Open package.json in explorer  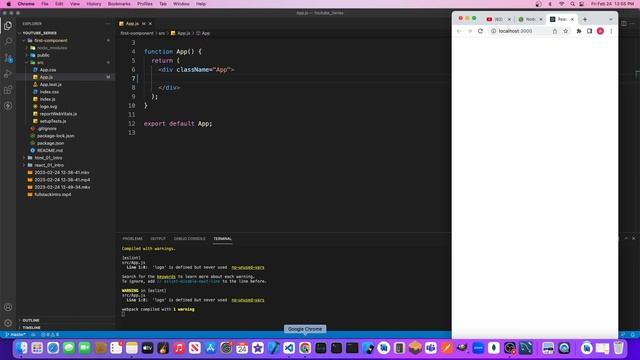click(50, 143)
